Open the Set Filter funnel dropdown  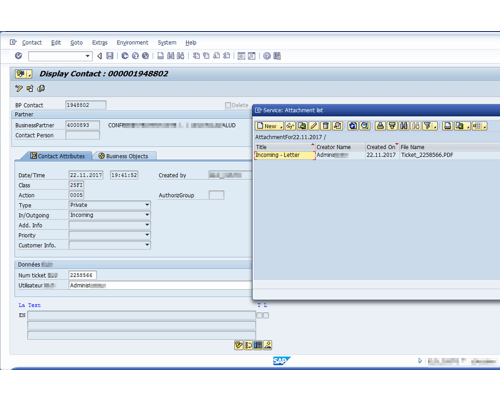point(430,126)
